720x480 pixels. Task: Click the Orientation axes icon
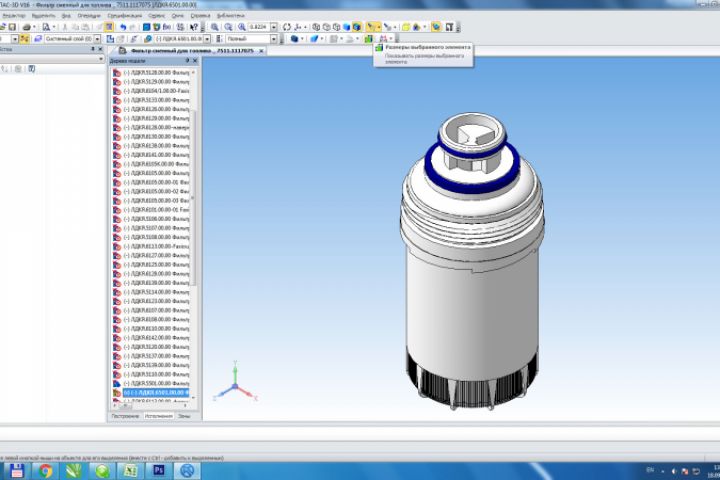(x=297, y=27)
